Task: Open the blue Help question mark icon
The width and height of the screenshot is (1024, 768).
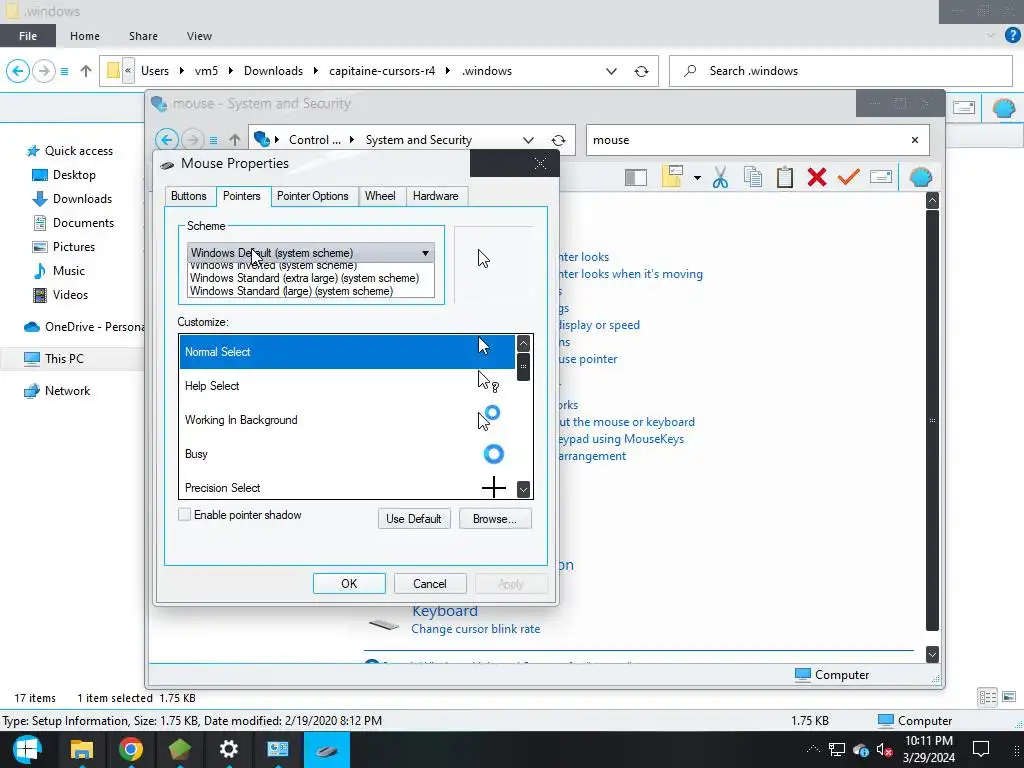Action: pyautogui.click(x=1012, y=35)
